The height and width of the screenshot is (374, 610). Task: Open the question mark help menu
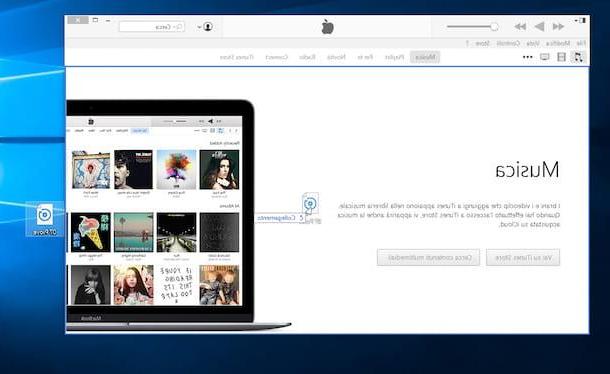tap(467, 43)
